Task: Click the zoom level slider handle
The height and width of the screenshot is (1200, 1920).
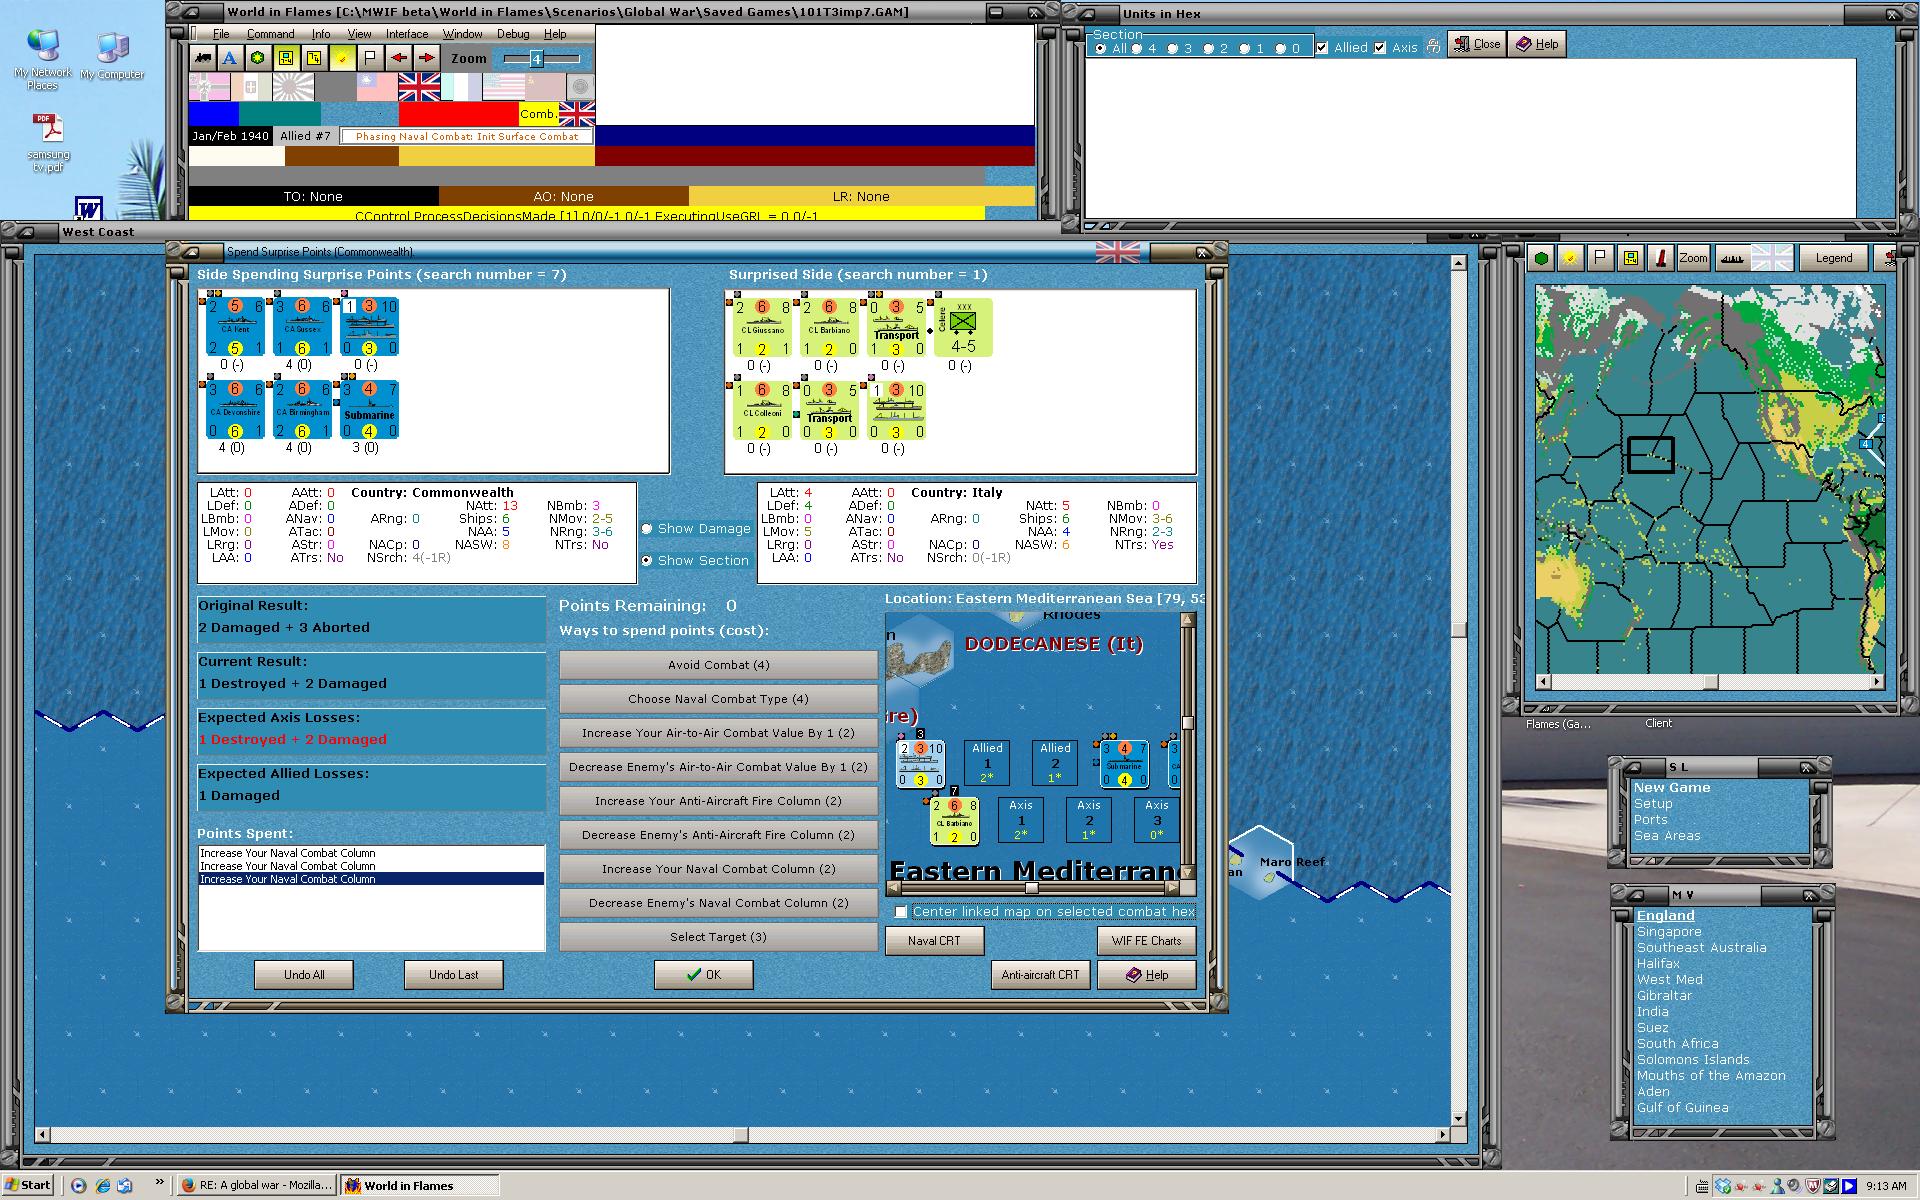Action: (x=536, y=59)
